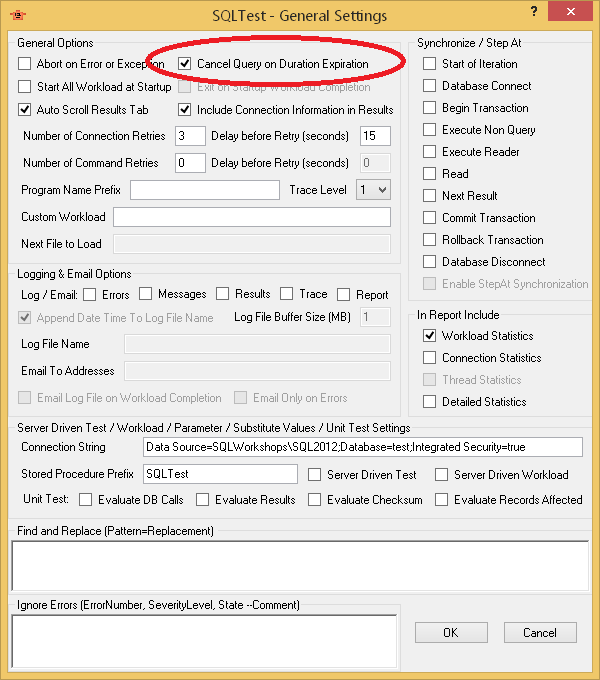Check Rollback Transaction step option

pyautogui.click(x=429, y=240)
